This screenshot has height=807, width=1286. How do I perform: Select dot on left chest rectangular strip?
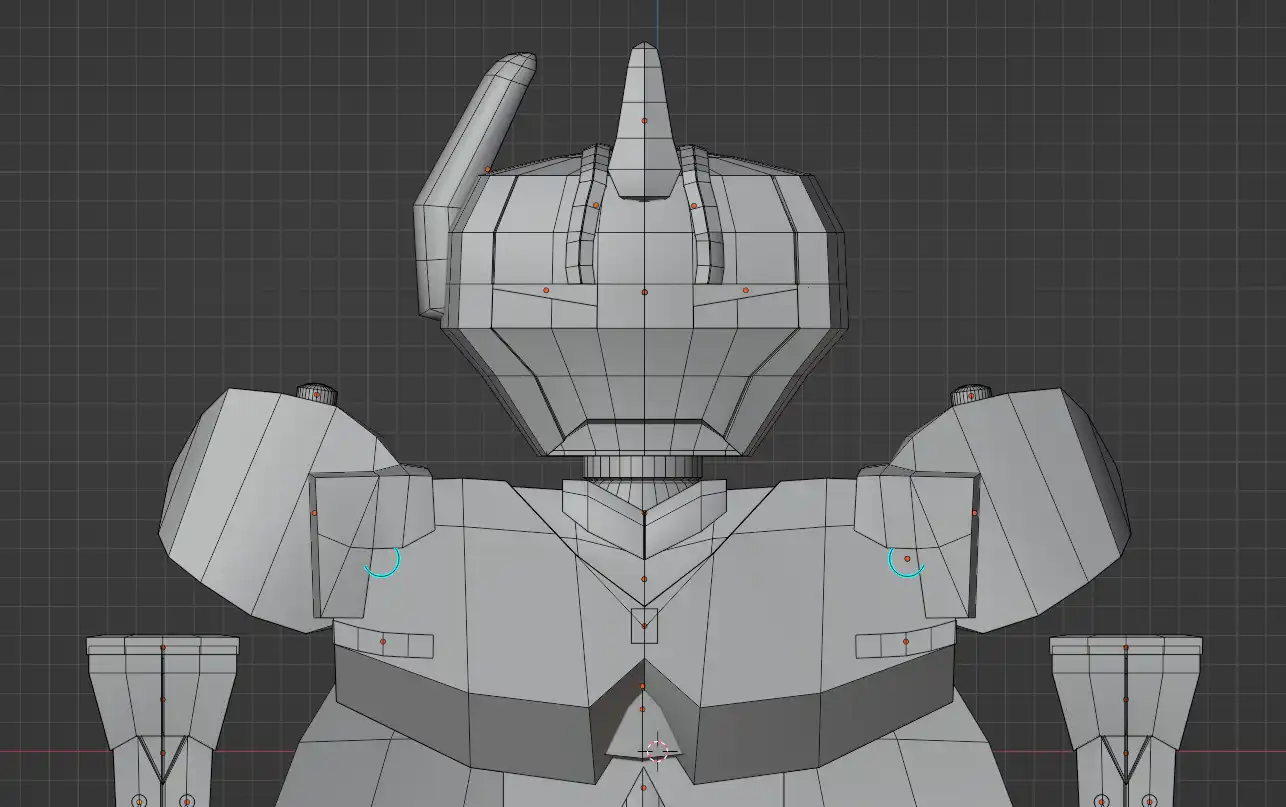coord(383,641)
